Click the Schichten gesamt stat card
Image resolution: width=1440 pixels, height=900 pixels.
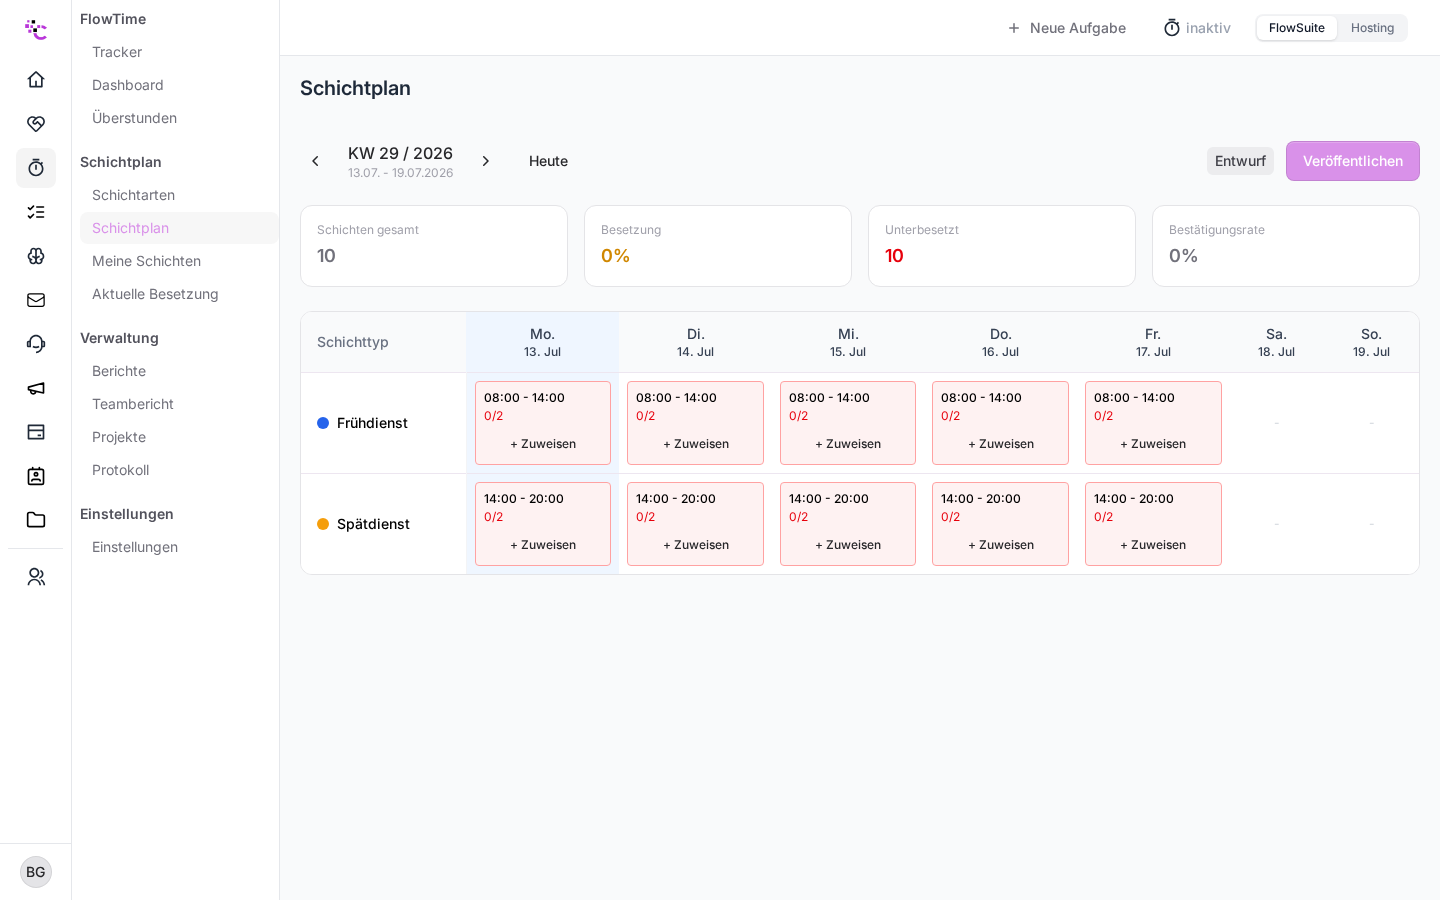tap(434, 246)
